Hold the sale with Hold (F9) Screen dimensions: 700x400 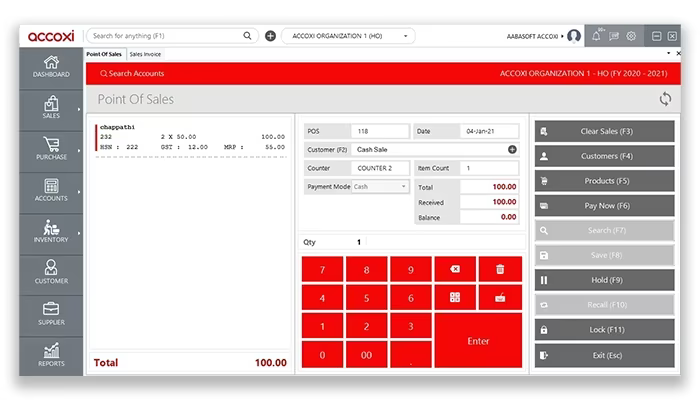pos(604,280)
